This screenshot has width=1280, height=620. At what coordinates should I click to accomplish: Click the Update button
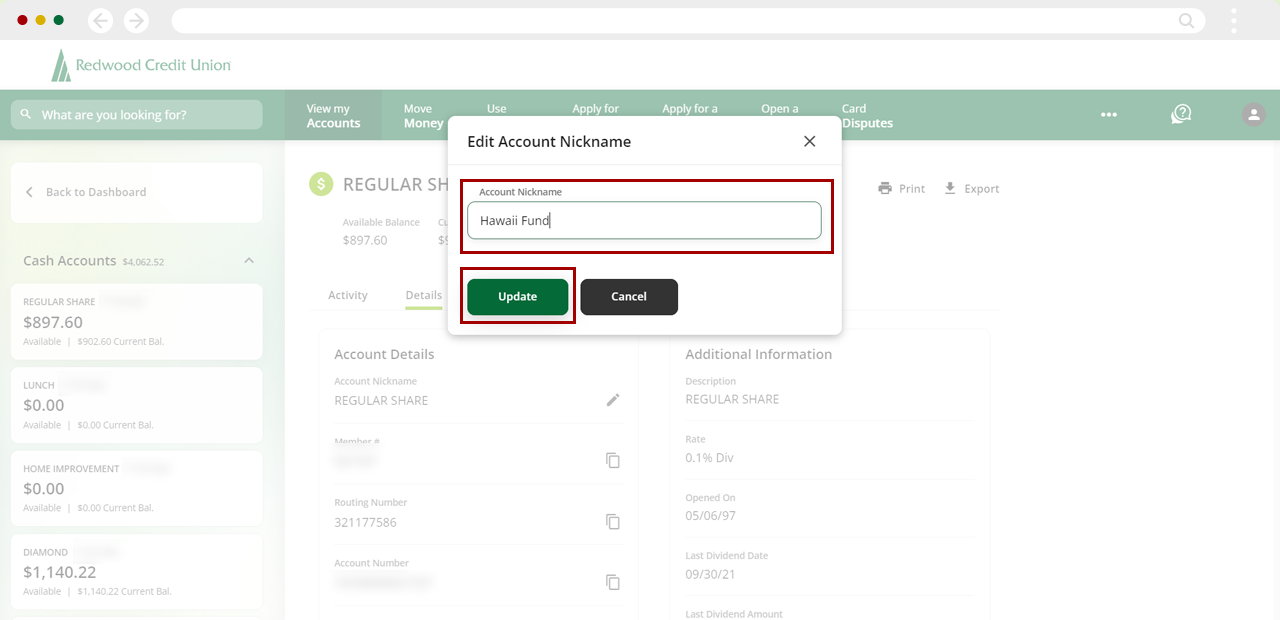(518, 296)
